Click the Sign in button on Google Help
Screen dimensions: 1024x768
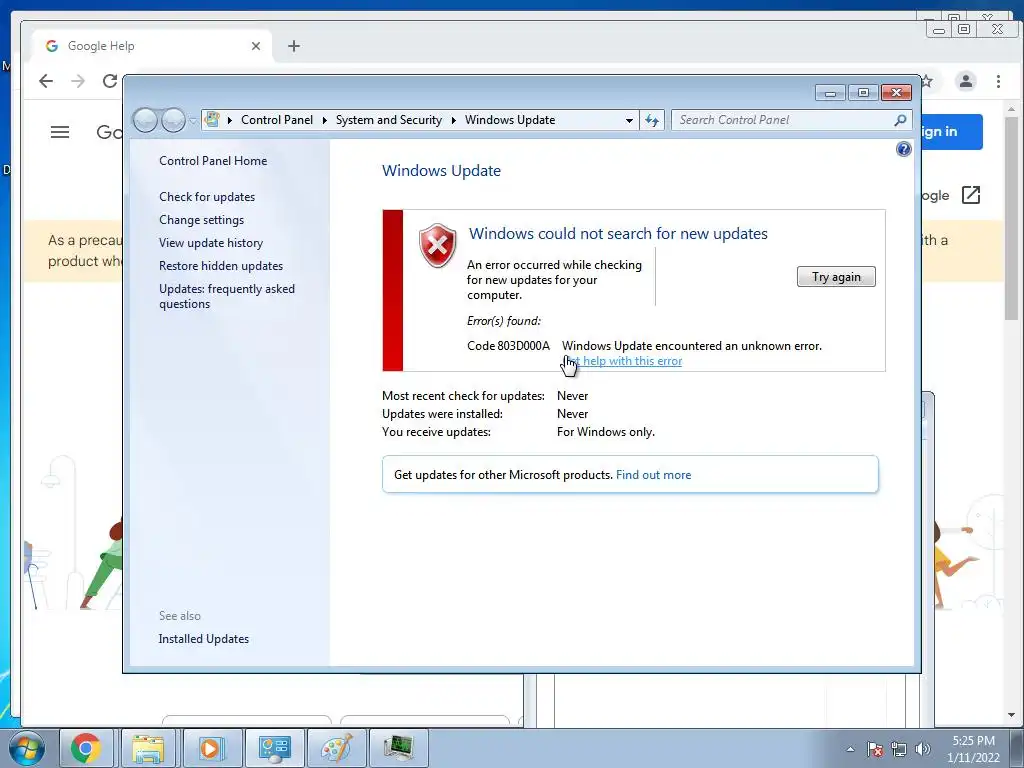(952, 132)
